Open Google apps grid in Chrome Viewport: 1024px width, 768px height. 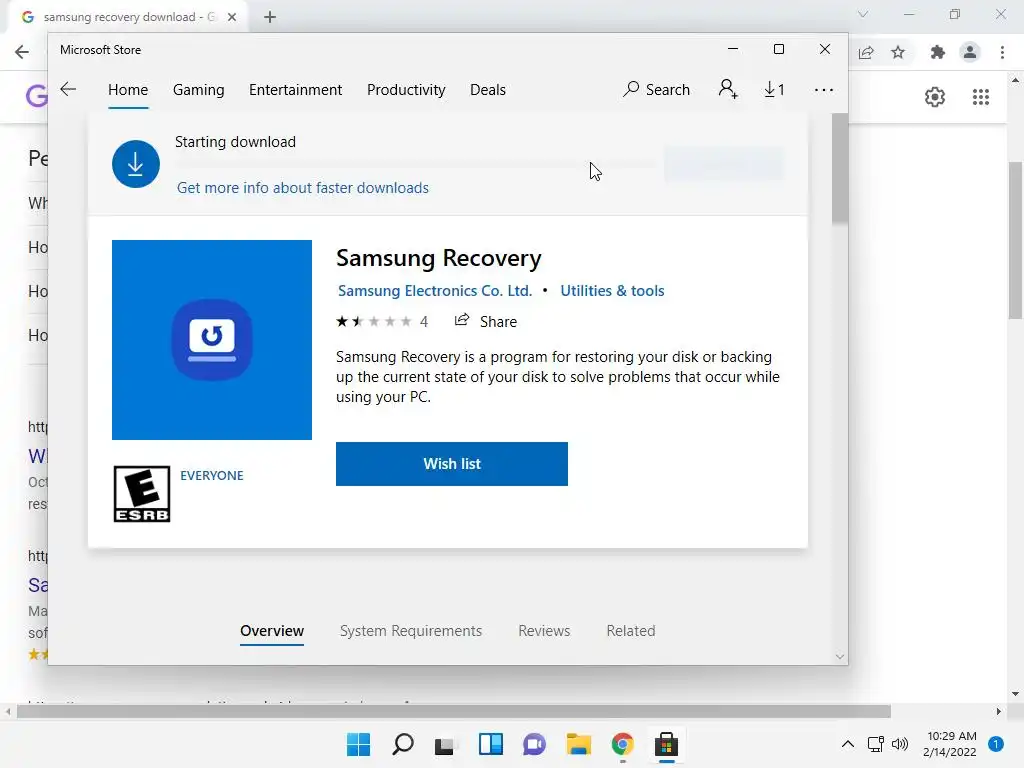coord(980,97)
